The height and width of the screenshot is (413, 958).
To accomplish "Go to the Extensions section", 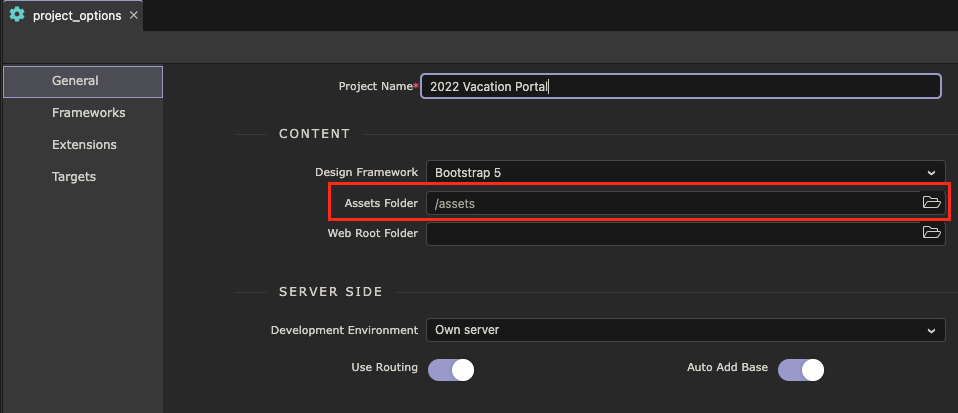I will 84,145.
